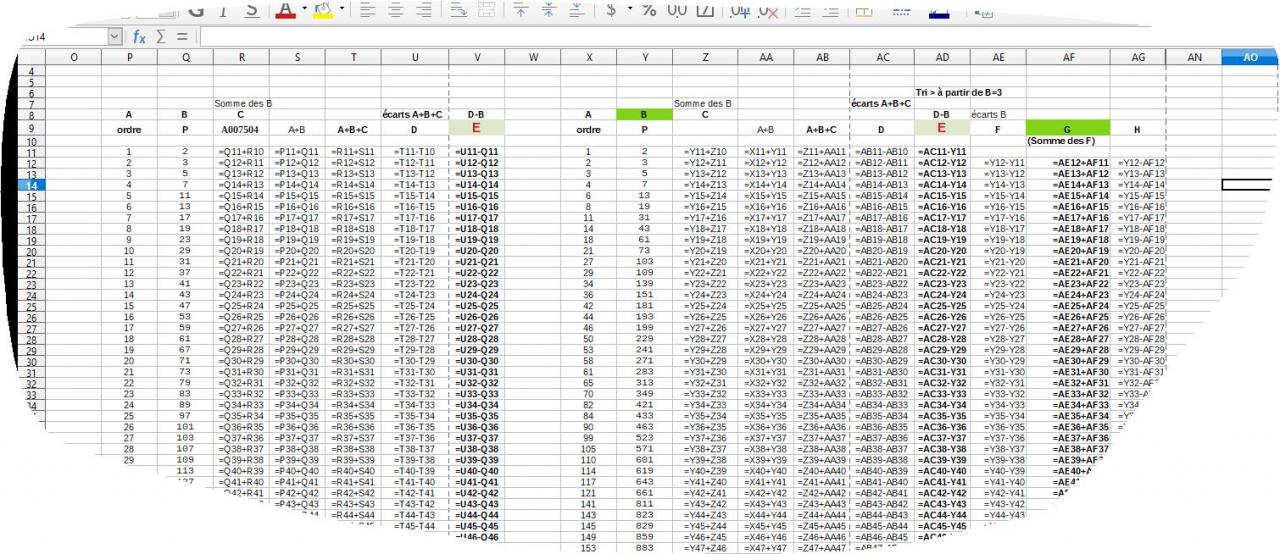The image size is (1280, 554).
Task: Format selection as percent
Action: pos(648,9)
